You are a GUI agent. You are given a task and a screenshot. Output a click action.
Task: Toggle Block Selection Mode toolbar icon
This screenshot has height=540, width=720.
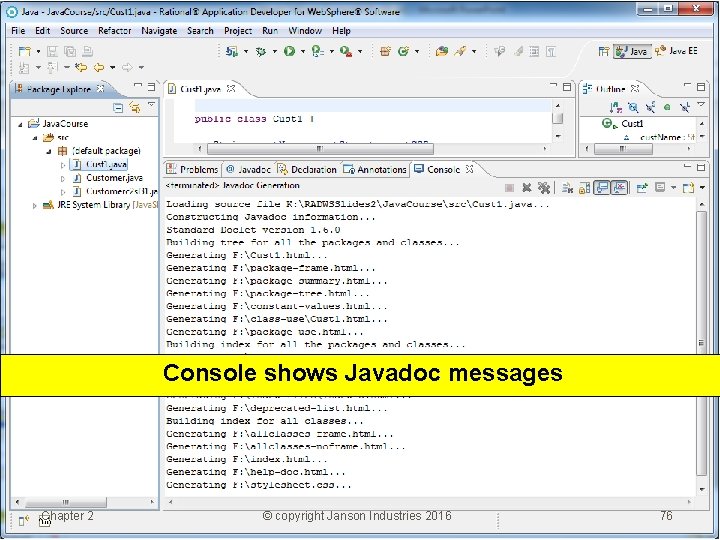tap(534, 51)
